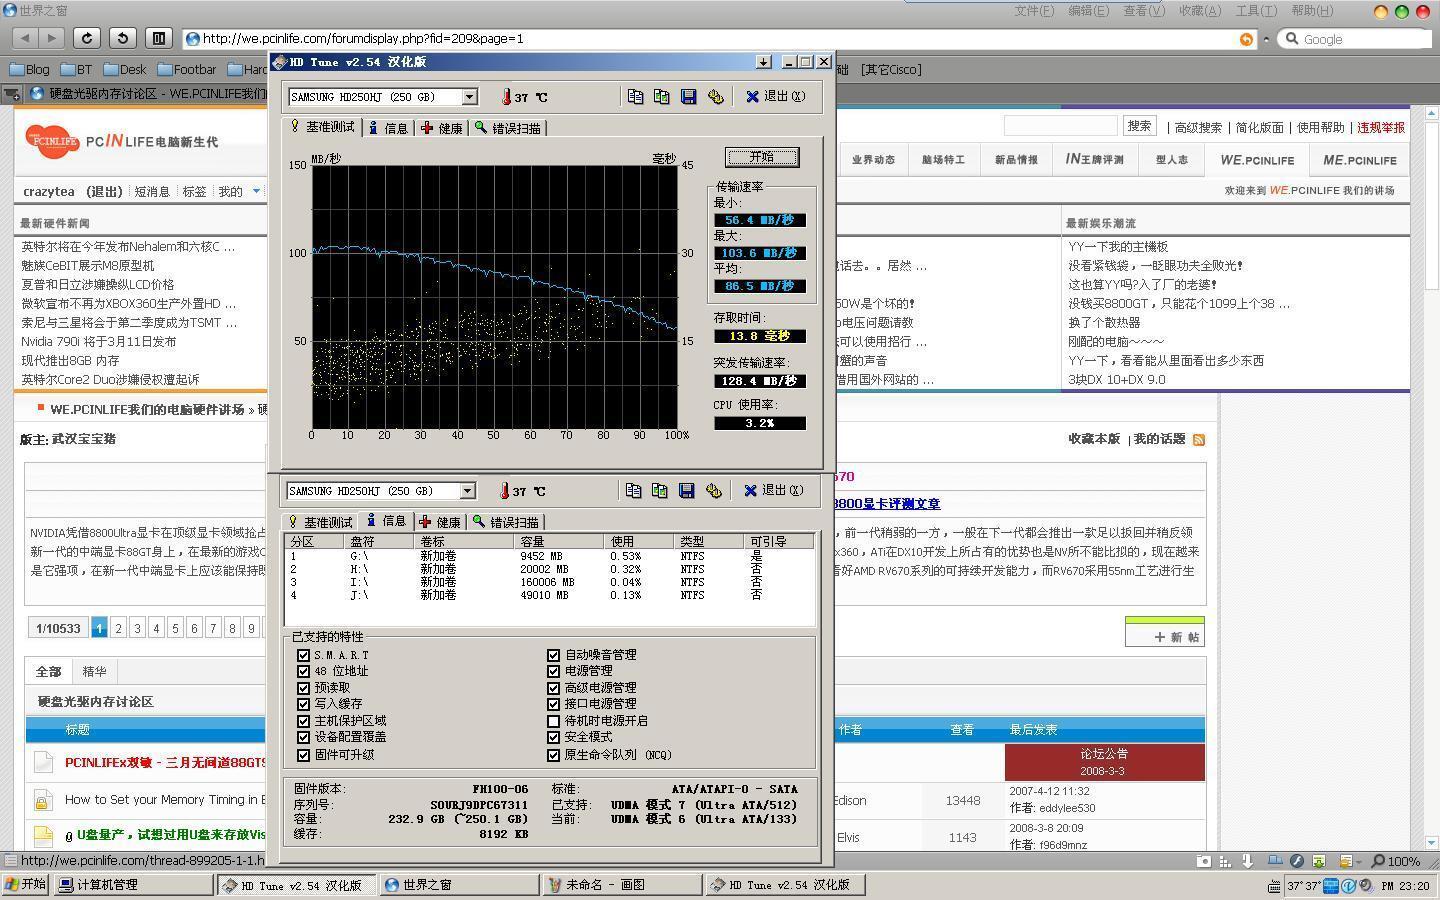Click the save (floppy disk) icon in upper HD Tune toolbar
1440x900 pixels.
[688, 97]
